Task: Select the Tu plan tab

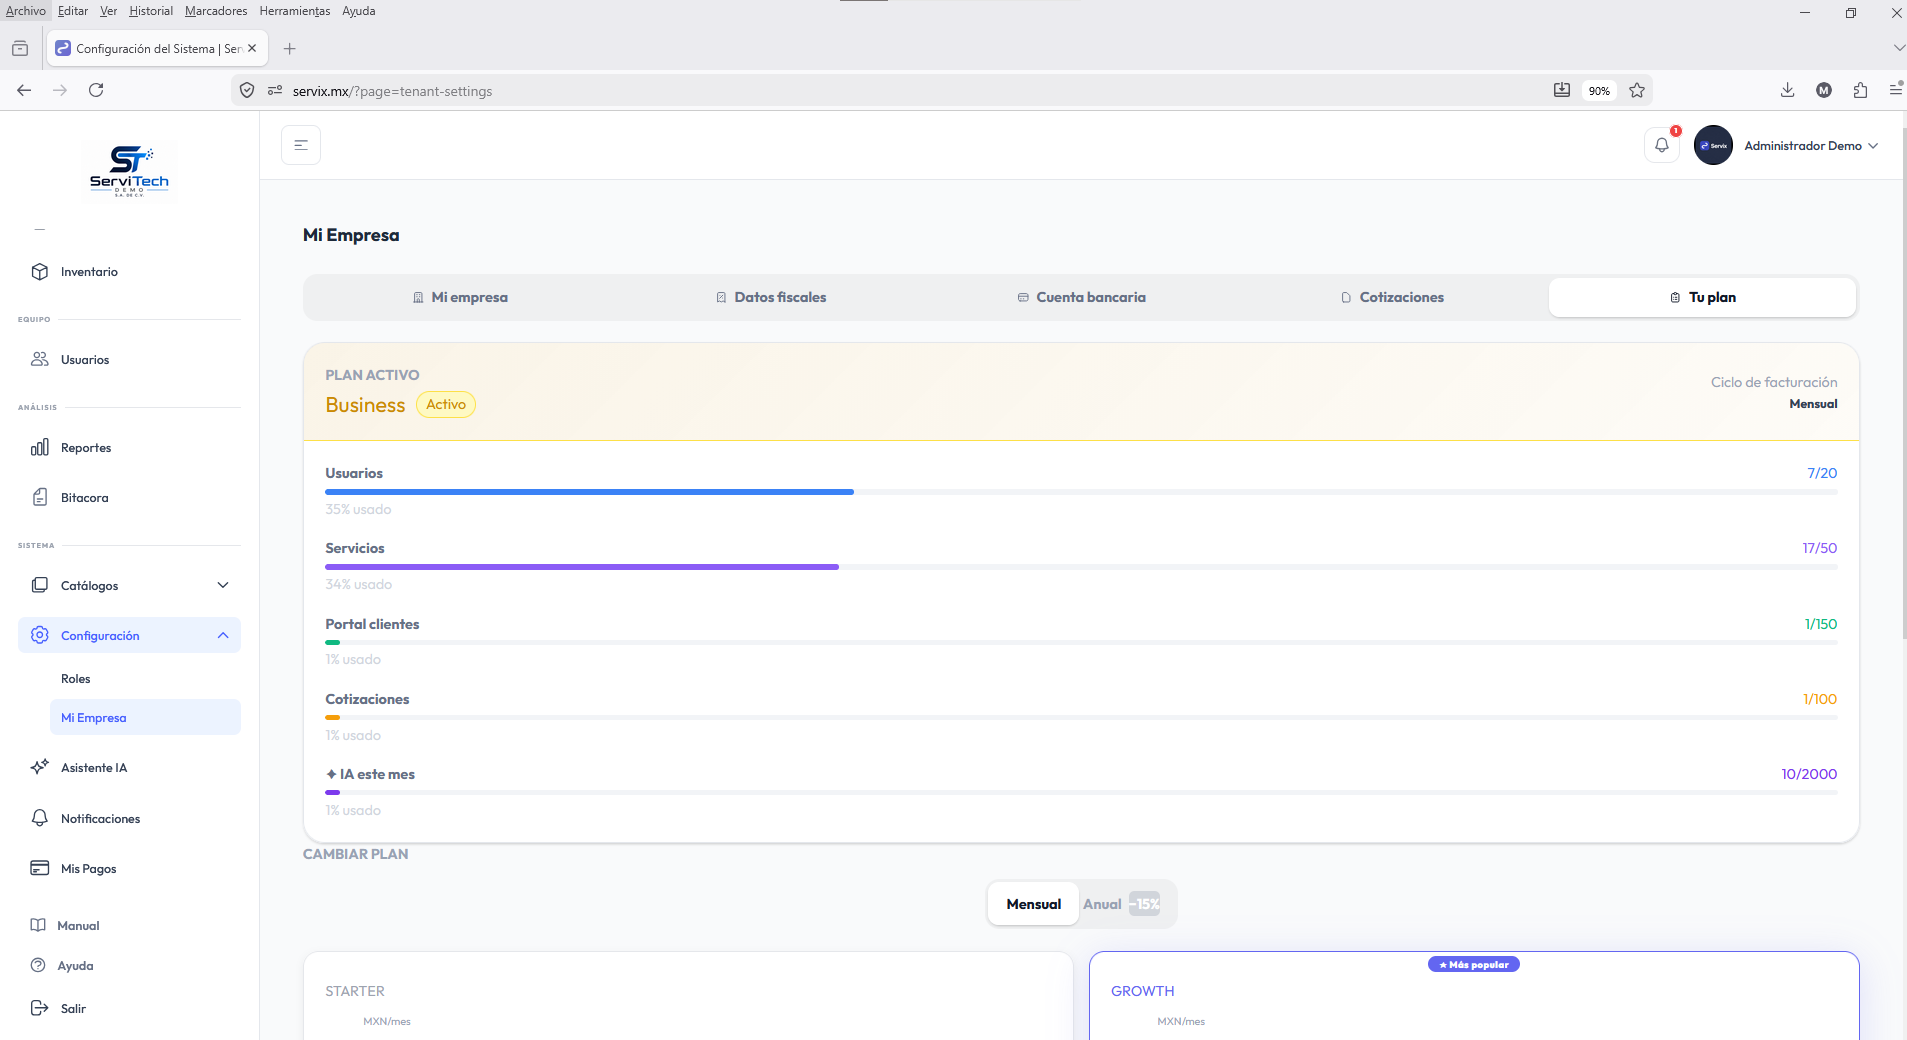Action: coord(1702,297)
